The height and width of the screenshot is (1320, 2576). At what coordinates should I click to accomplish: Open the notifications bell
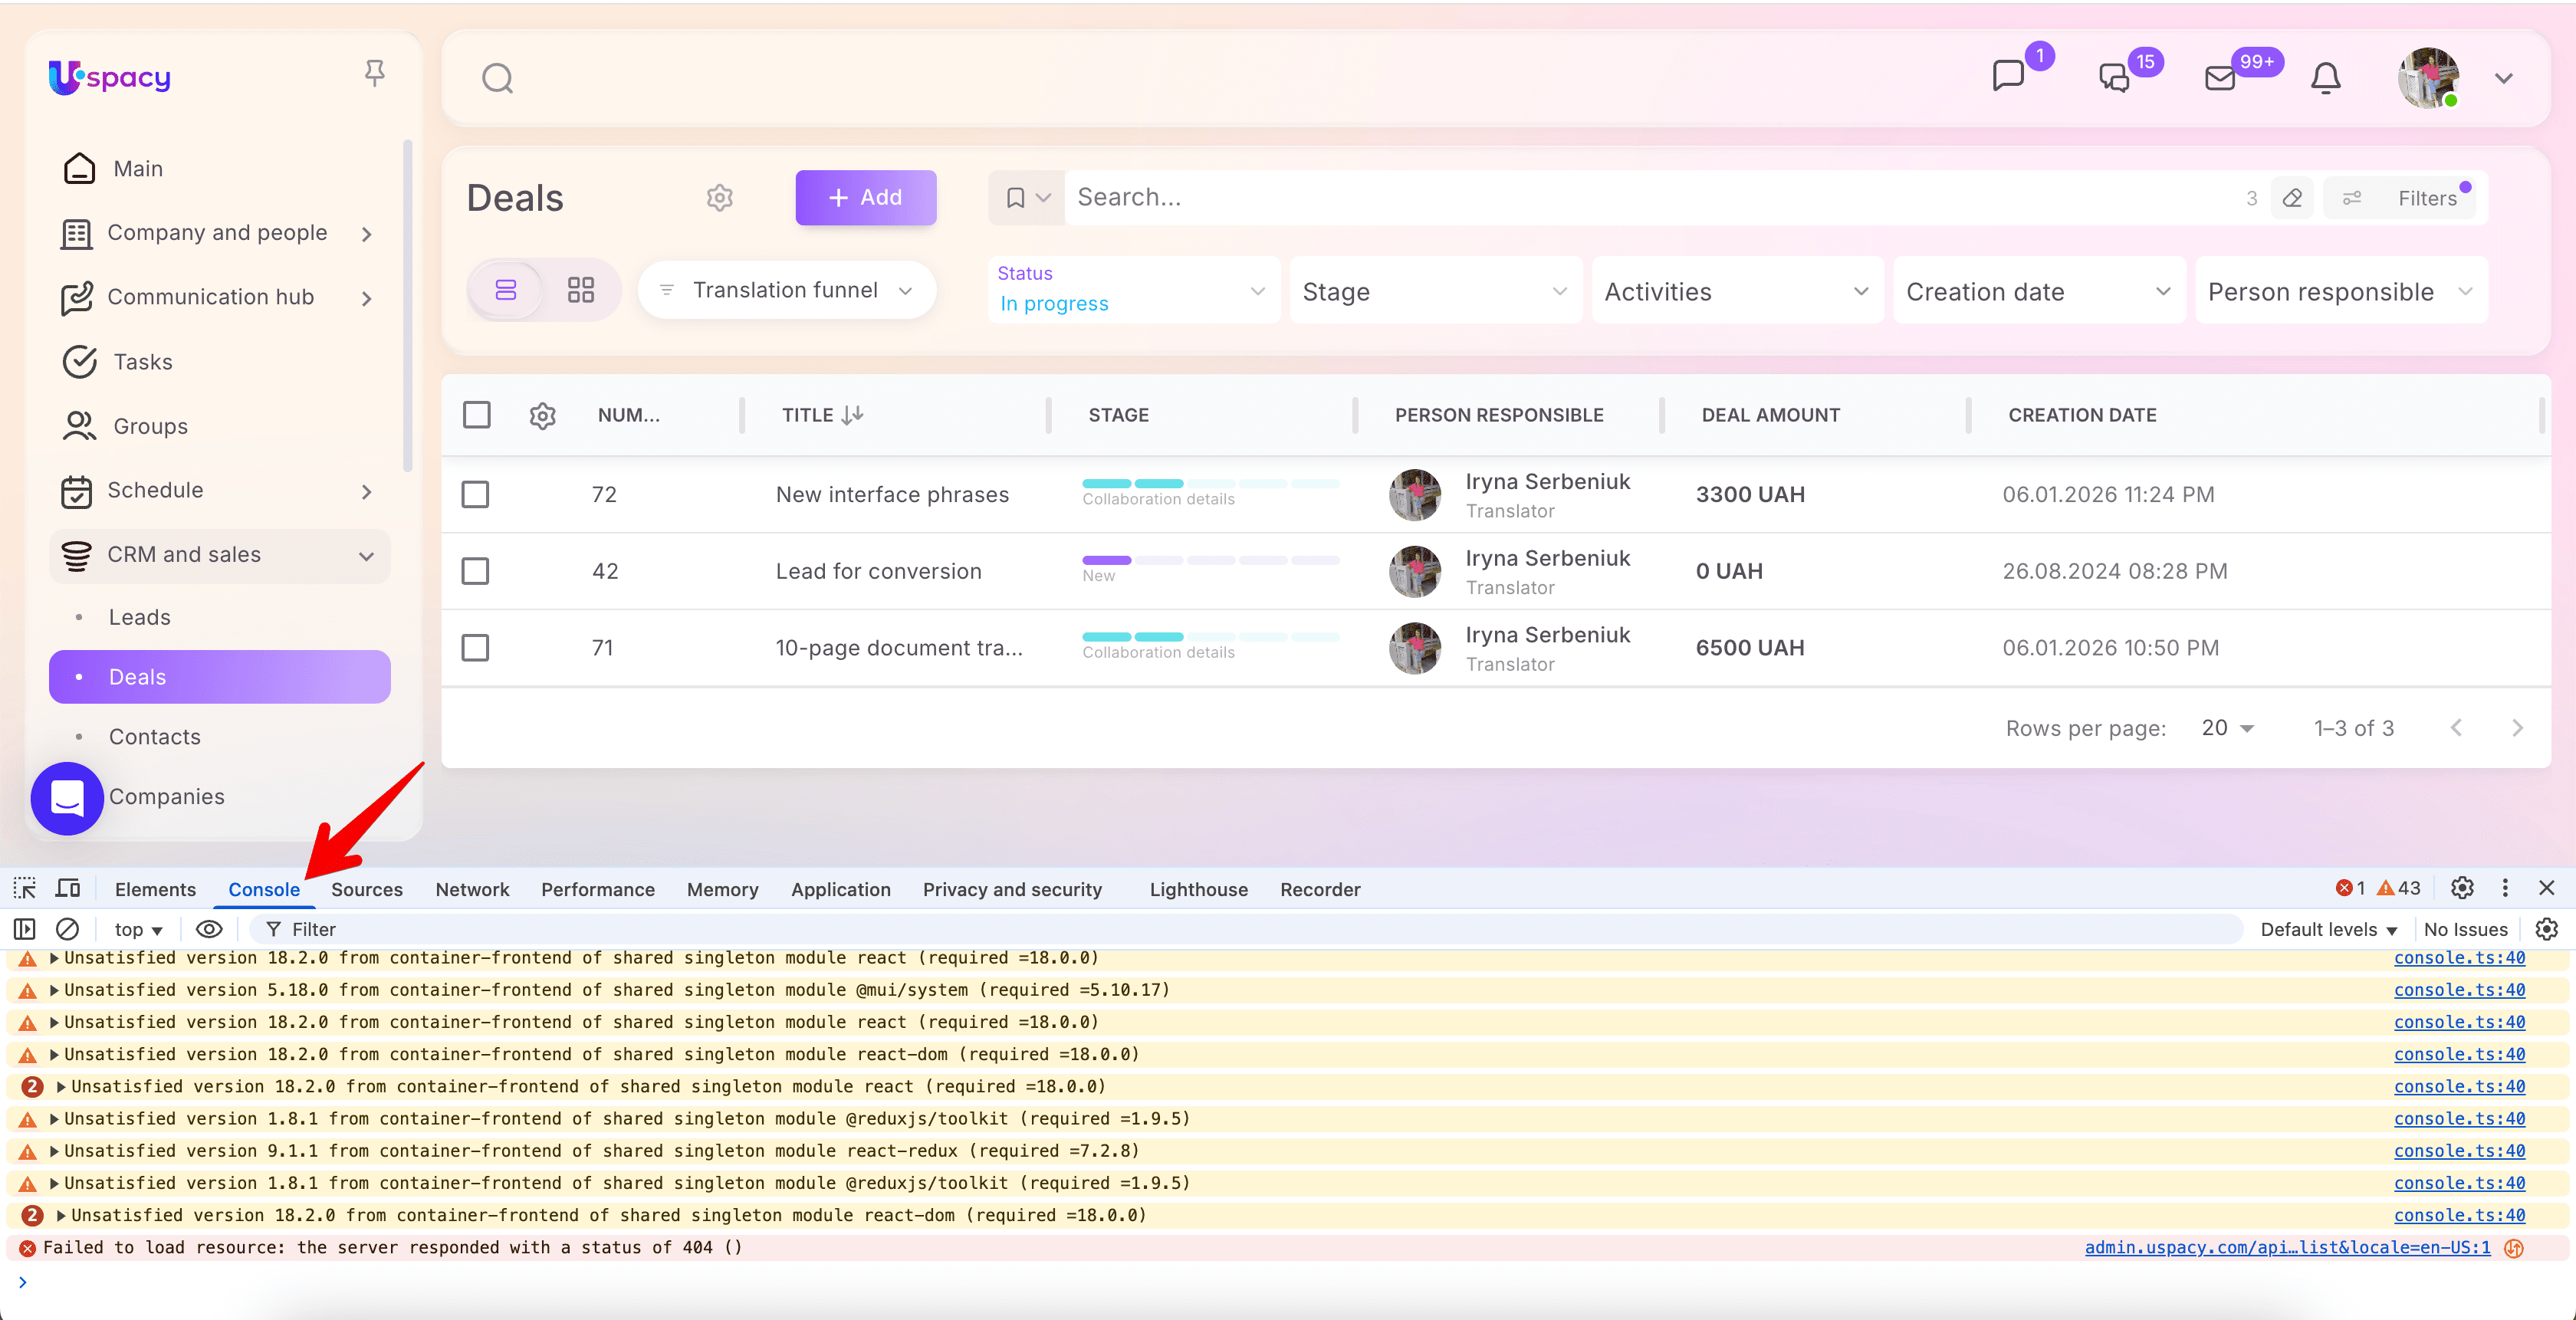2325,78
